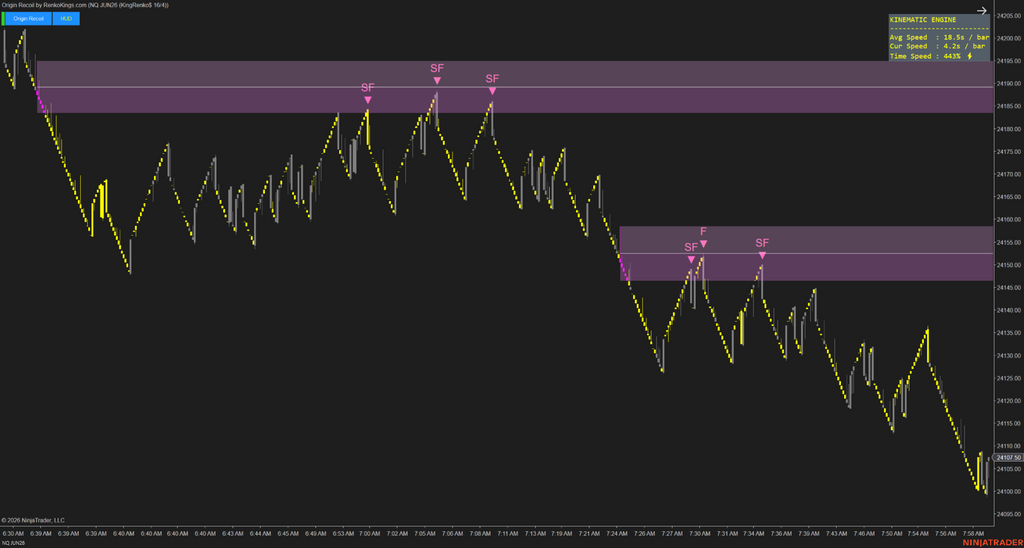Image resolution: width=1024 pixels, height=548 pixels.
Task: Click the white arrow icon at top right
Action: pos(982,10)
